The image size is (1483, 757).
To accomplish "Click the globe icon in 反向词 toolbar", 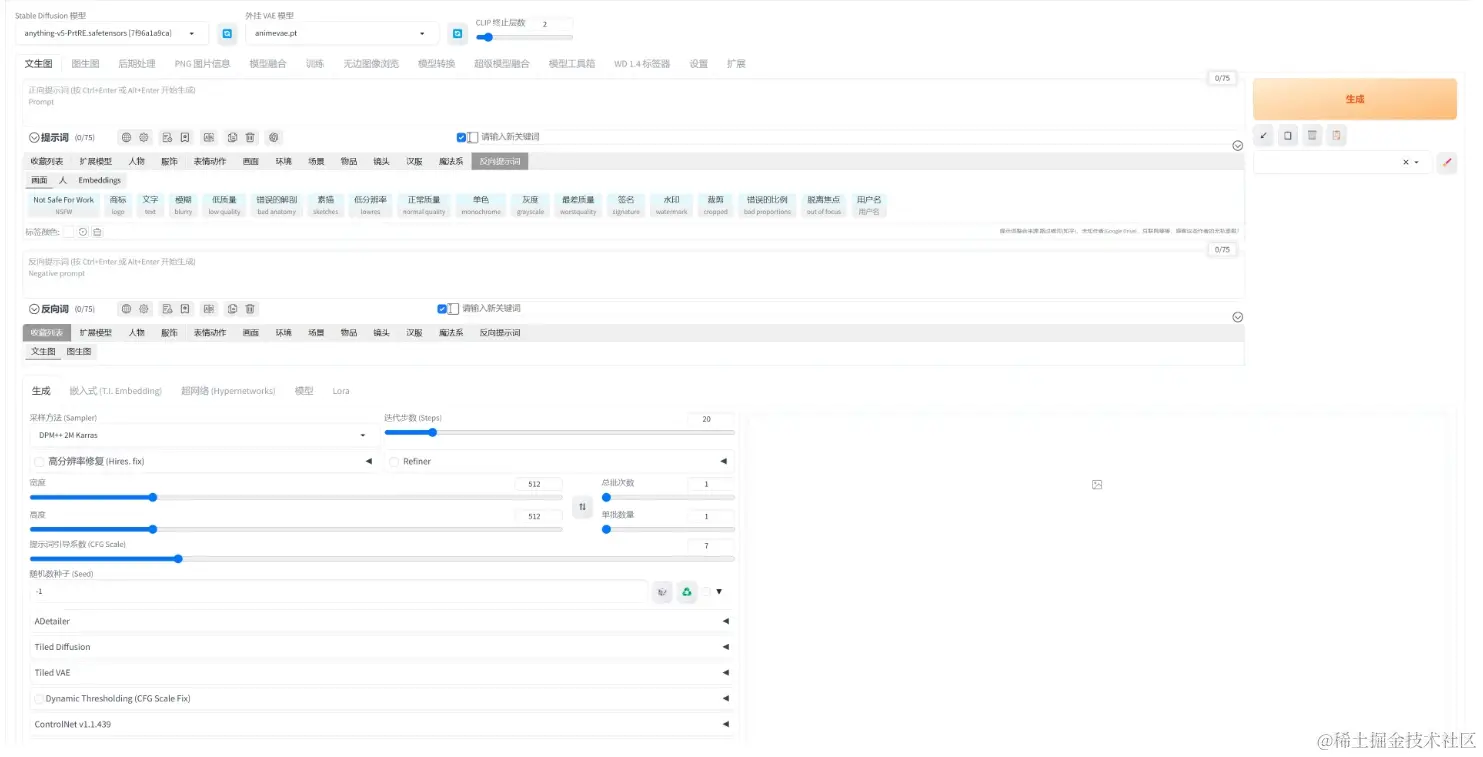I will point(126,309).
